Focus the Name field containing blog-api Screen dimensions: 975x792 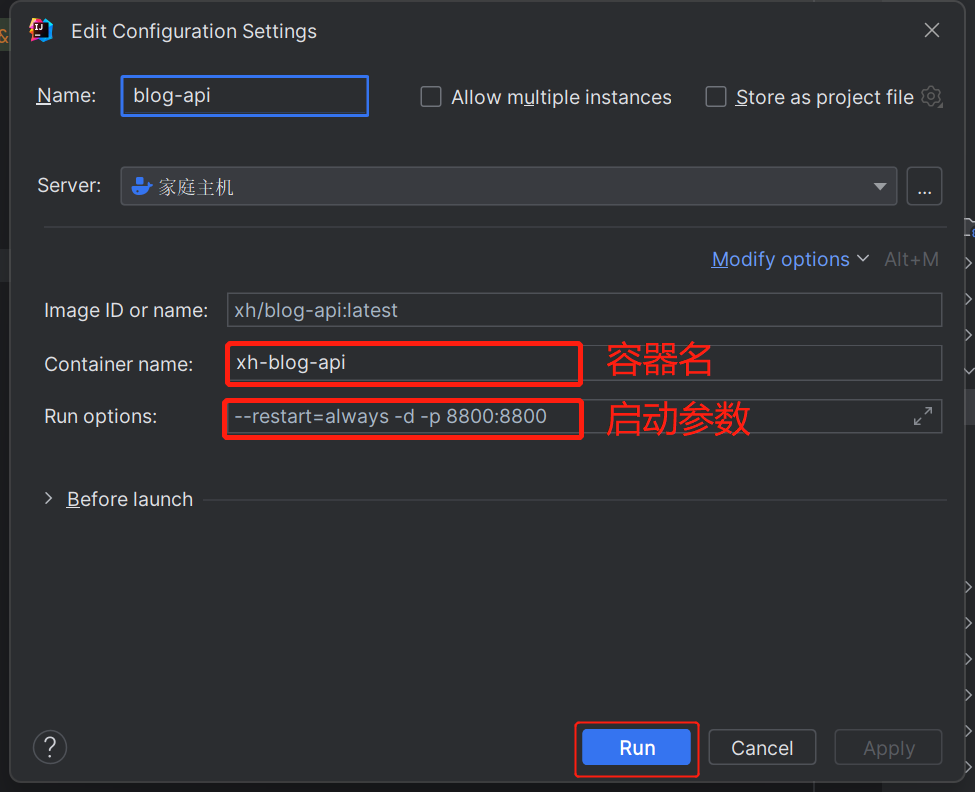pyautogui.click(x=245, y=96)
